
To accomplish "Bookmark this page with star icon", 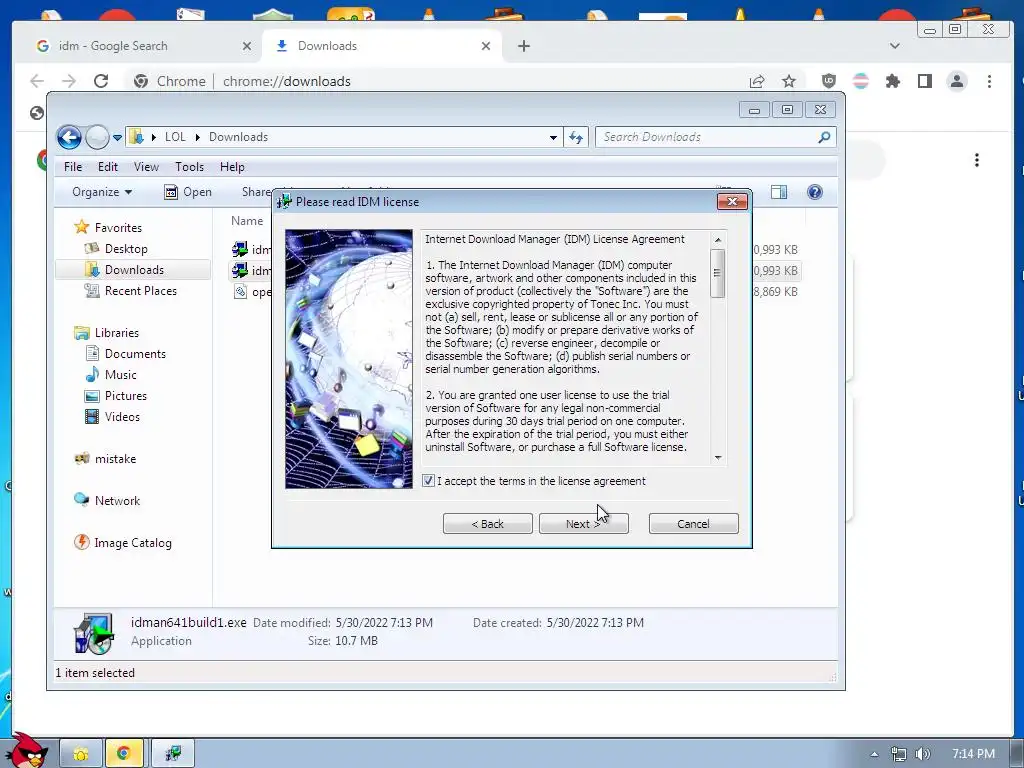I will coord(789,81).
